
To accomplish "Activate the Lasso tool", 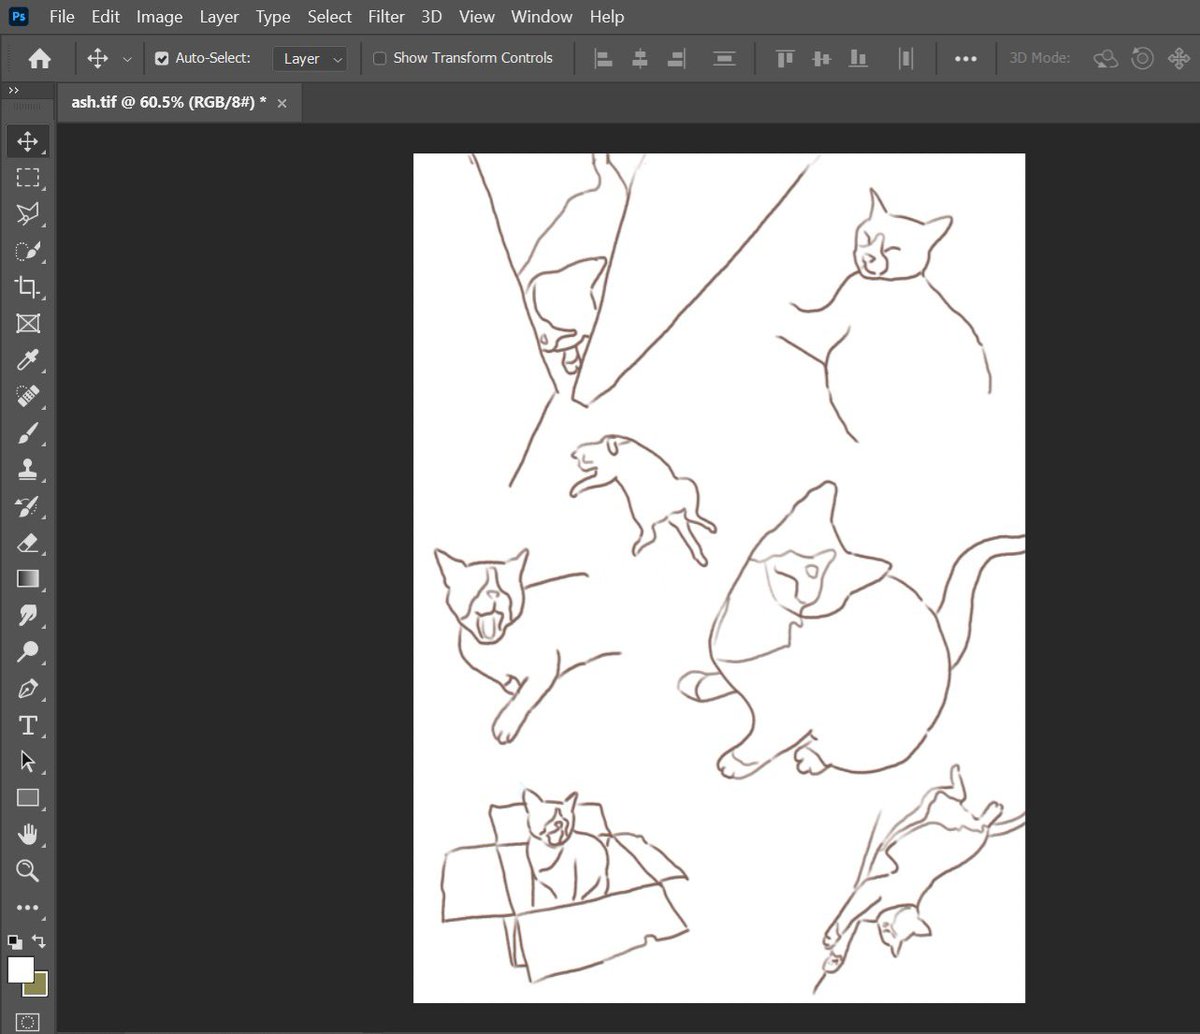I will click(27, 214).
